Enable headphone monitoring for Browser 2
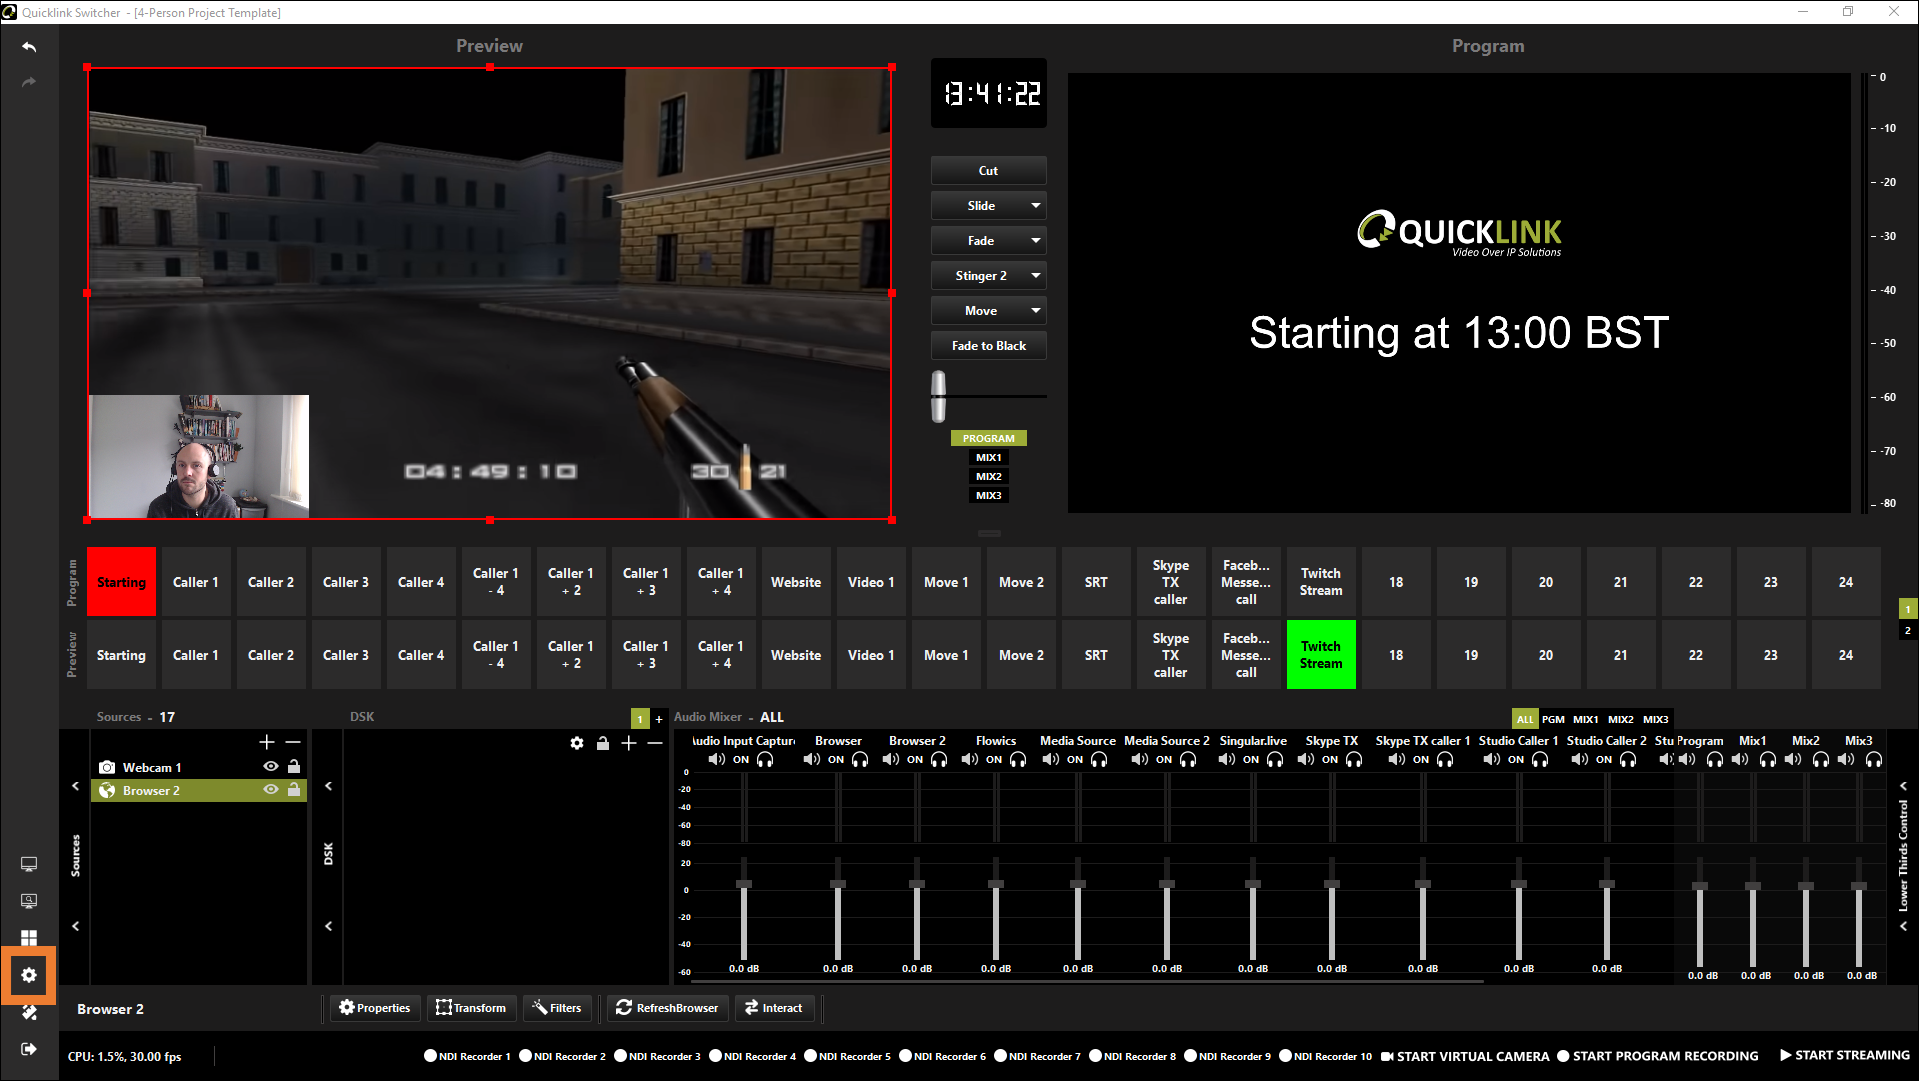The height and width of the screenshot is (1081, 1919). tap(939, 760)
